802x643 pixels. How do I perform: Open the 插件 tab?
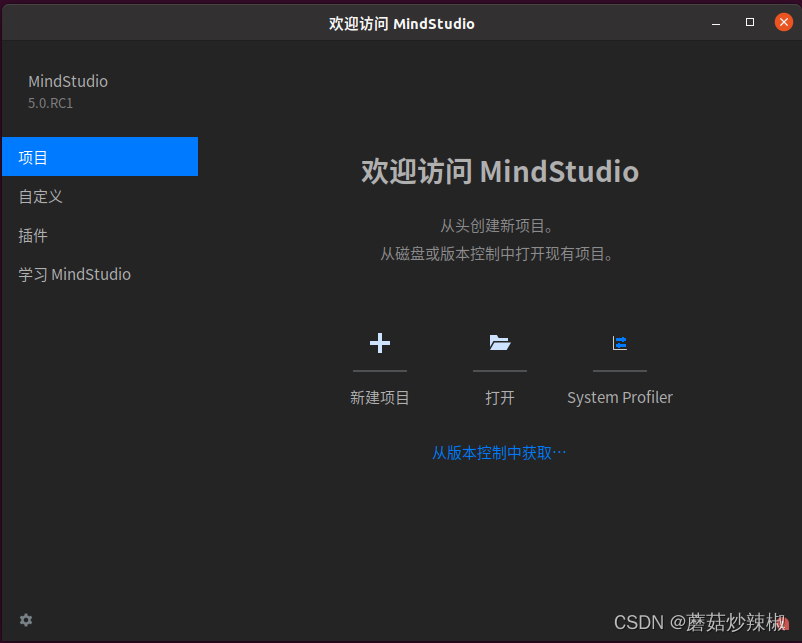(100, 235)
